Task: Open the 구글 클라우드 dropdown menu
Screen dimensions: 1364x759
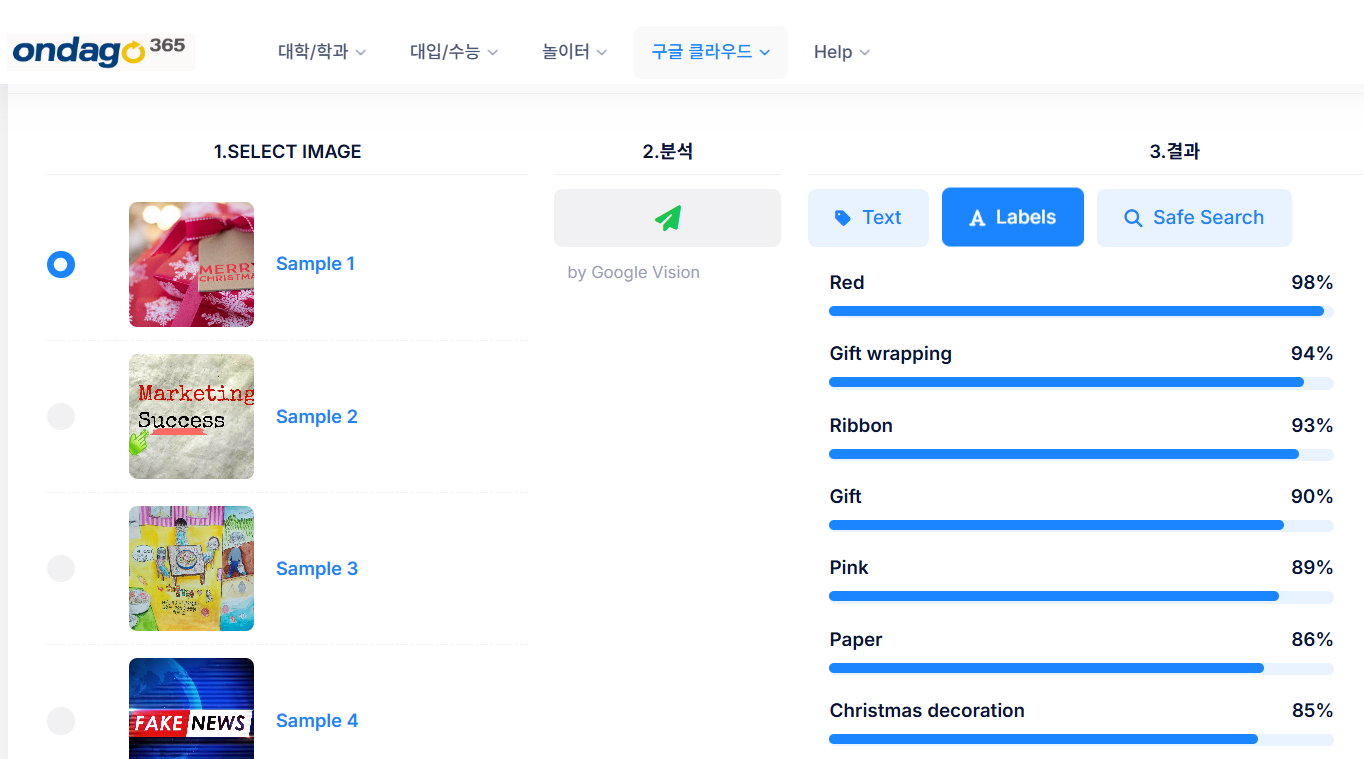Action: click(711, 52)
